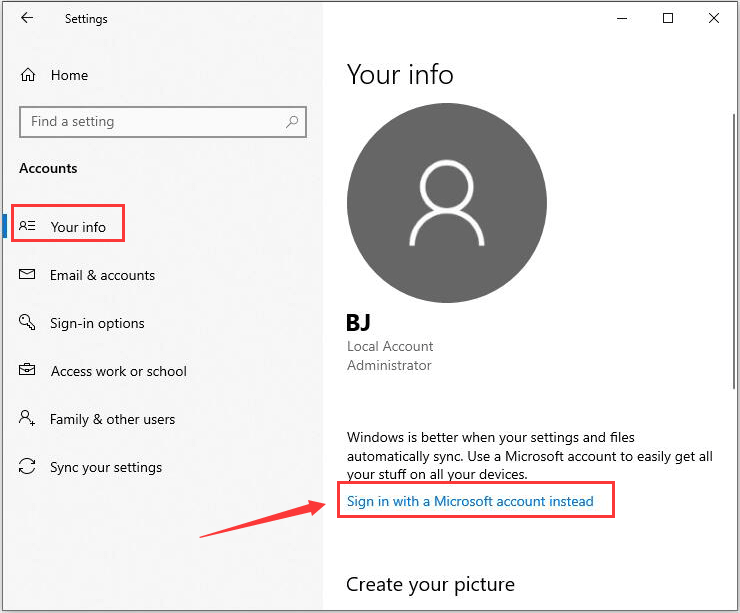Click the Settings window title text

(86, 19)
